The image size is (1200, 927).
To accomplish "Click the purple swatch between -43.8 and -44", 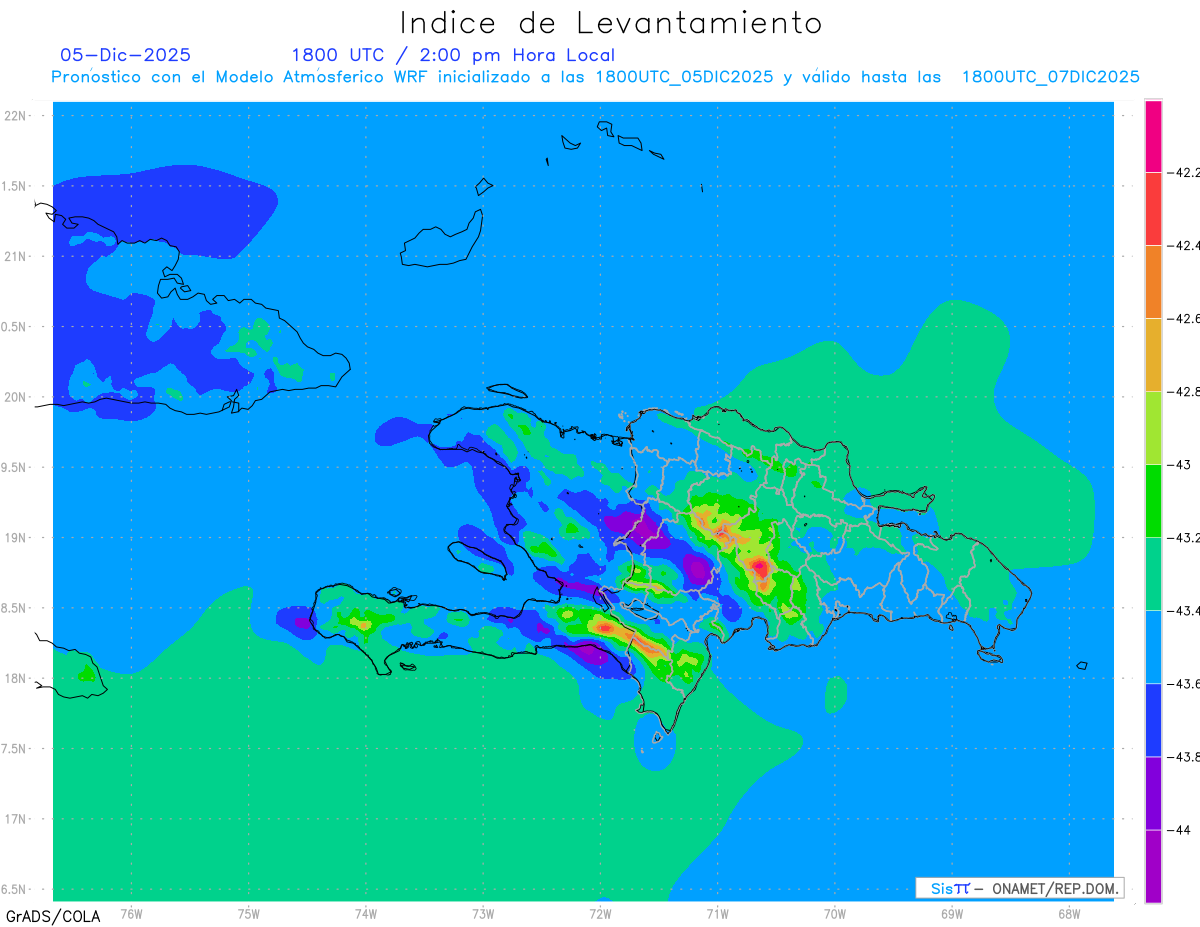I will click(x=1153, y=793).
